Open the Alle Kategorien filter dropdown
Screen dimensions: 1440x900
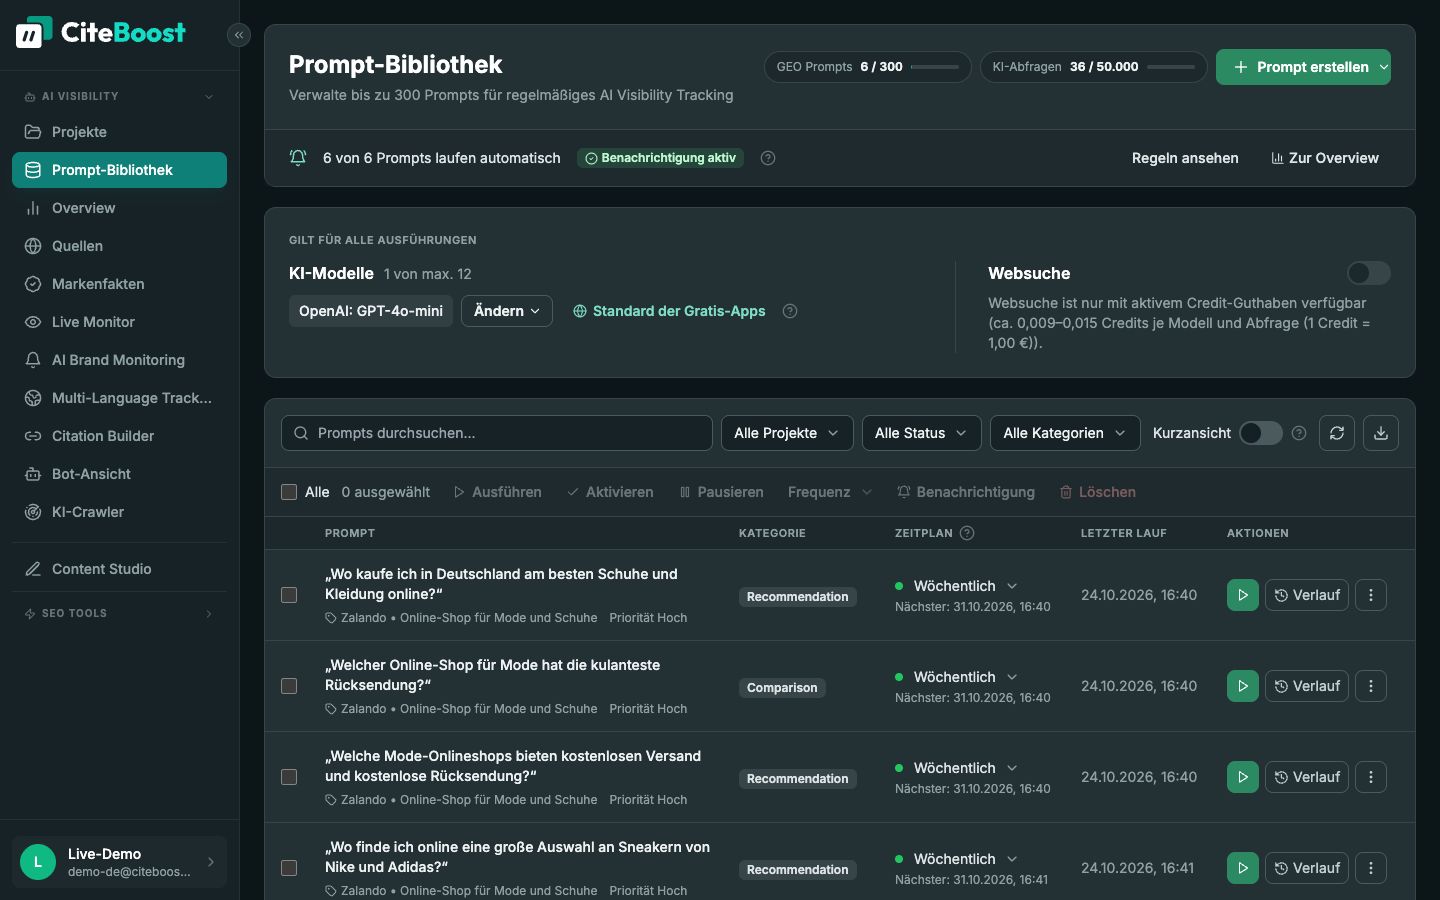tap(1065, 433)
